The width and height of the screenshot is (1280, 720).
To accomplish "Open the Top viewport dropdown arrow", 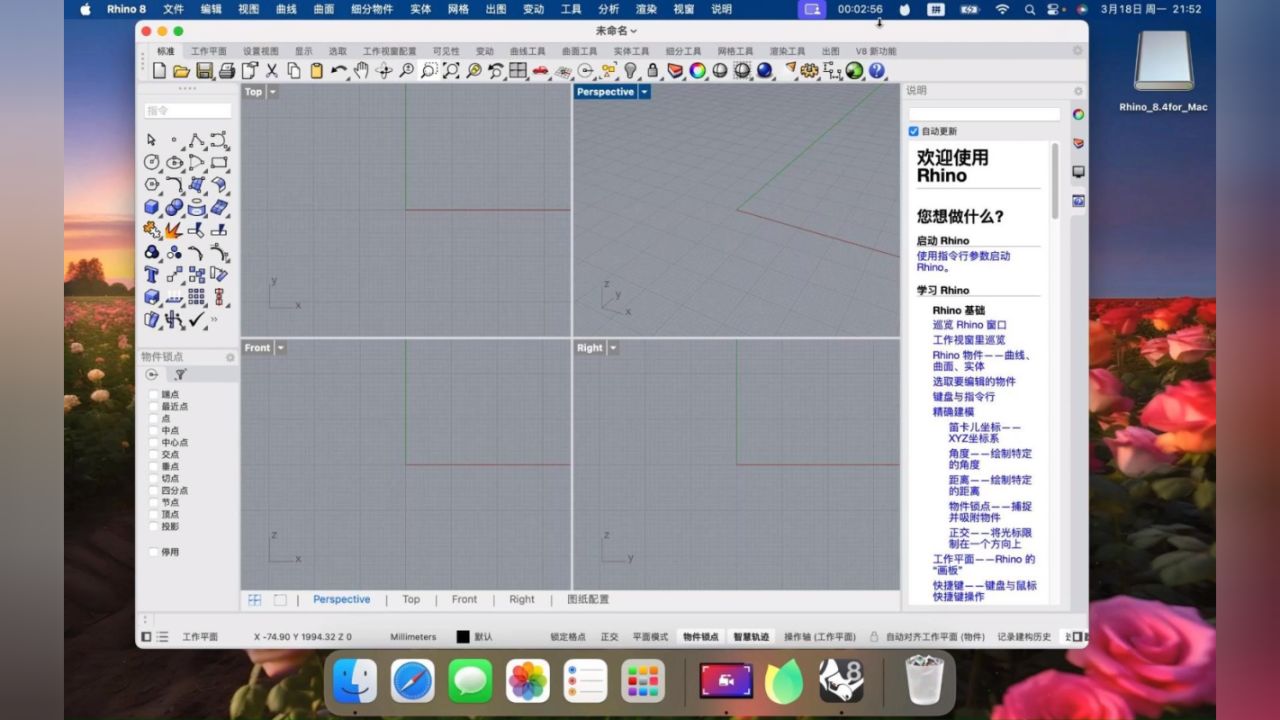I will click(x=273, y=92).
